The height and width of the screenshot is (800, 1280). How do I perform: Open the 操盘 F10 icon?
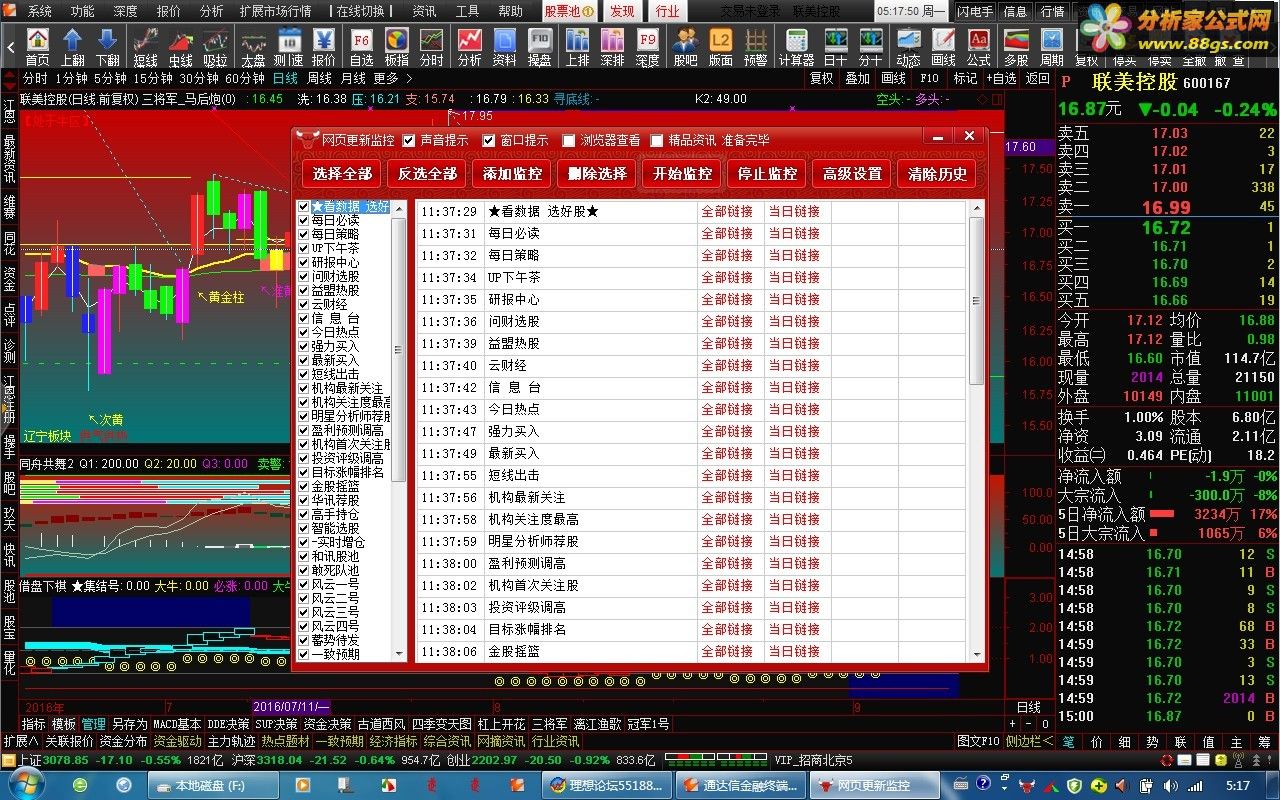point(539,46)
